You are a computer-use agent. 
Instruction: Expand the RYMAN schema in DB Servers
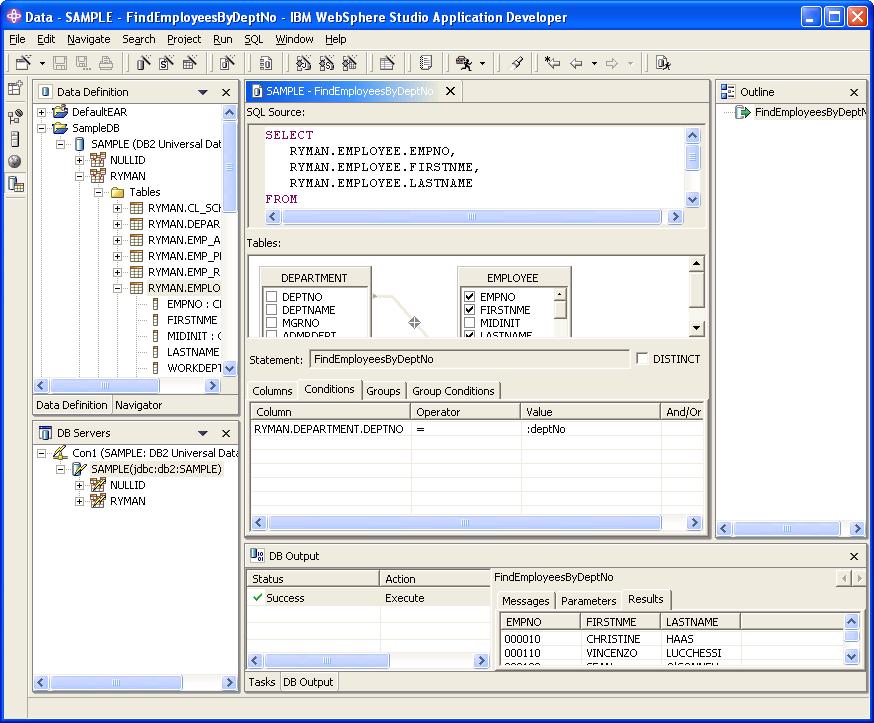[80, 501]
